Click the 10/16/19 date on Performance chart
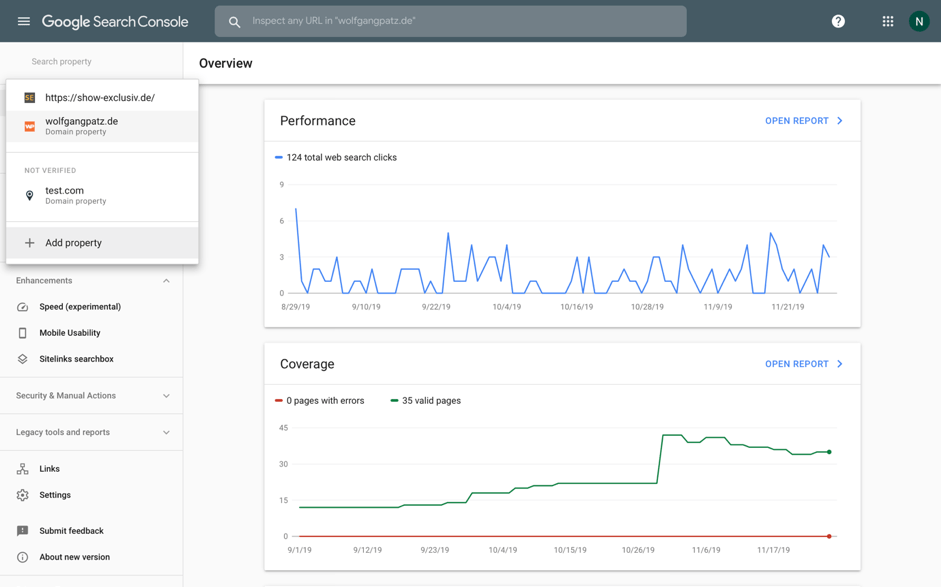This screenshot has width=941, height=587. pyautogui.click(x=577, y=307)
